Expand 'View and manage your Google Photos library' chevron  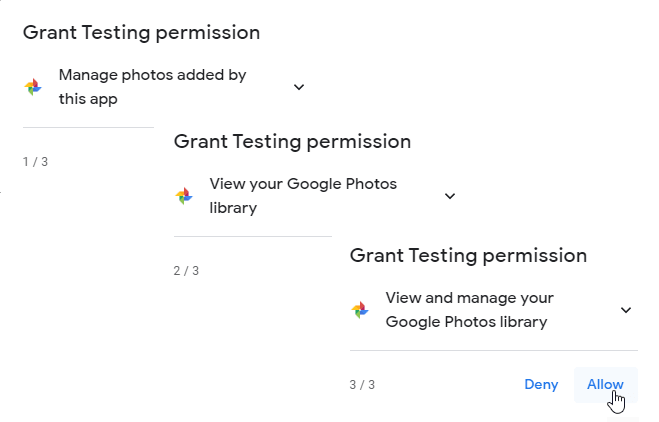626,310
